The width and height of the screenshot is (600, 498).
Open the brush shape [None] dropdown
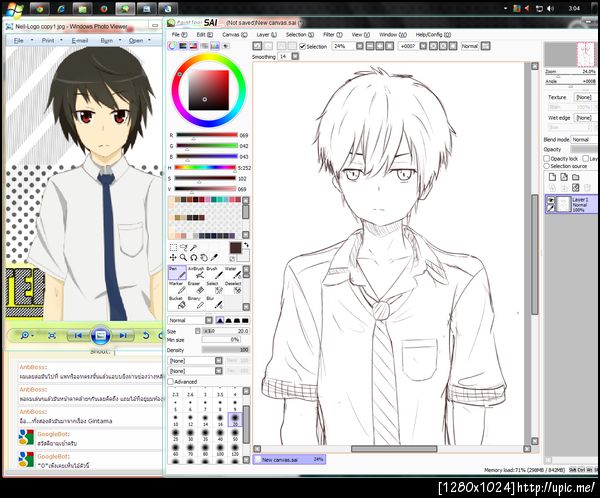coord(195,361)
